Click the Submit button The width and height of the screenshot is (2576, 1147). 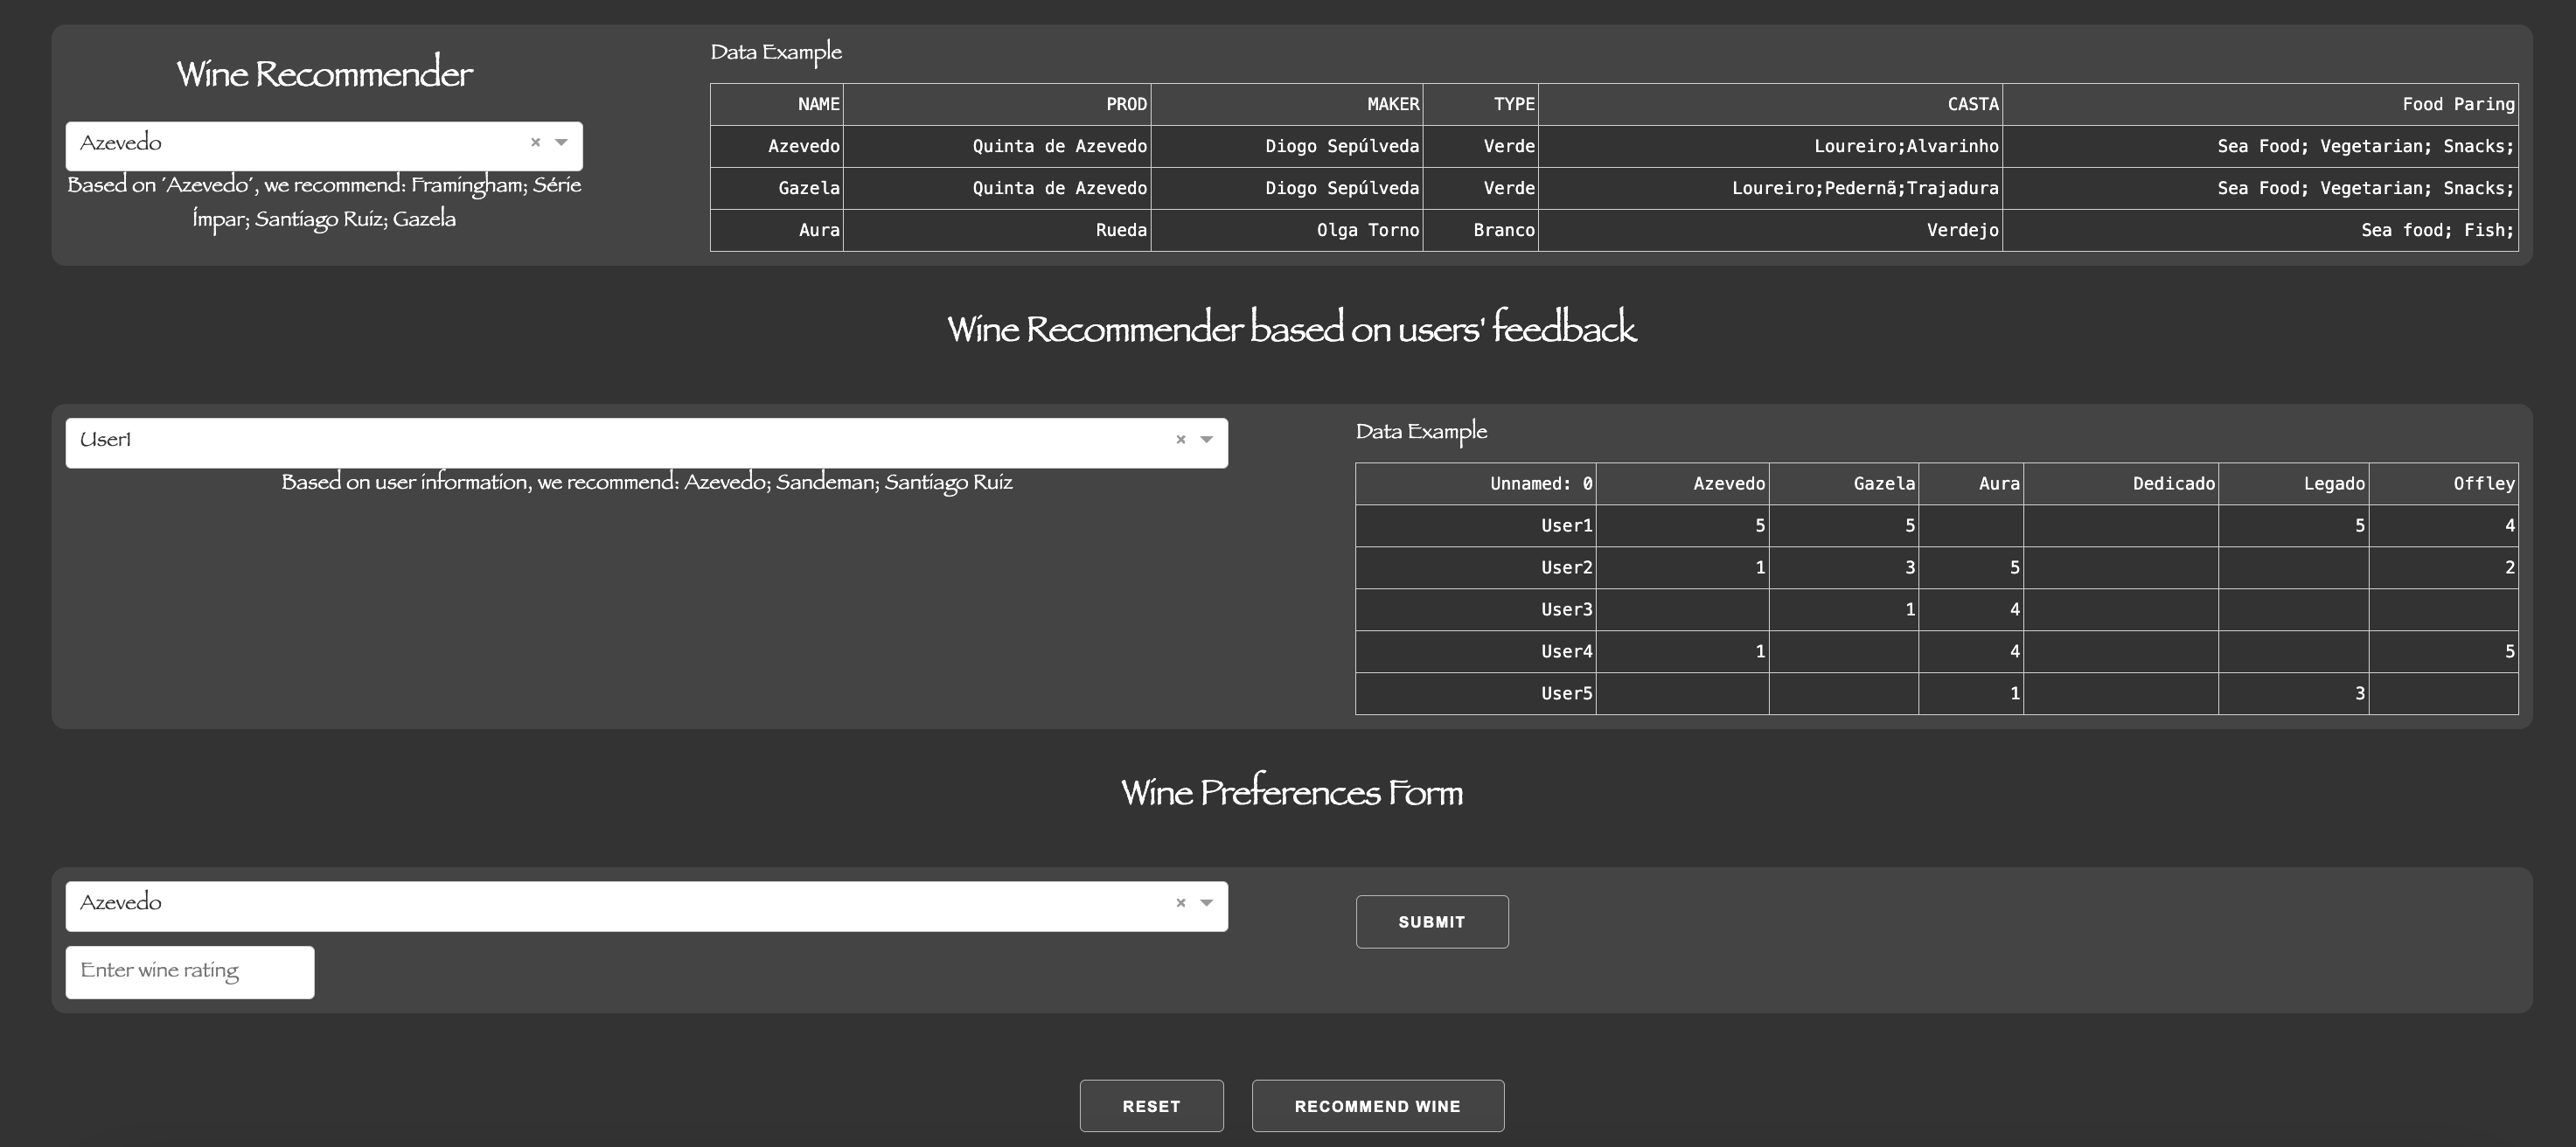tap(1432, 922)
